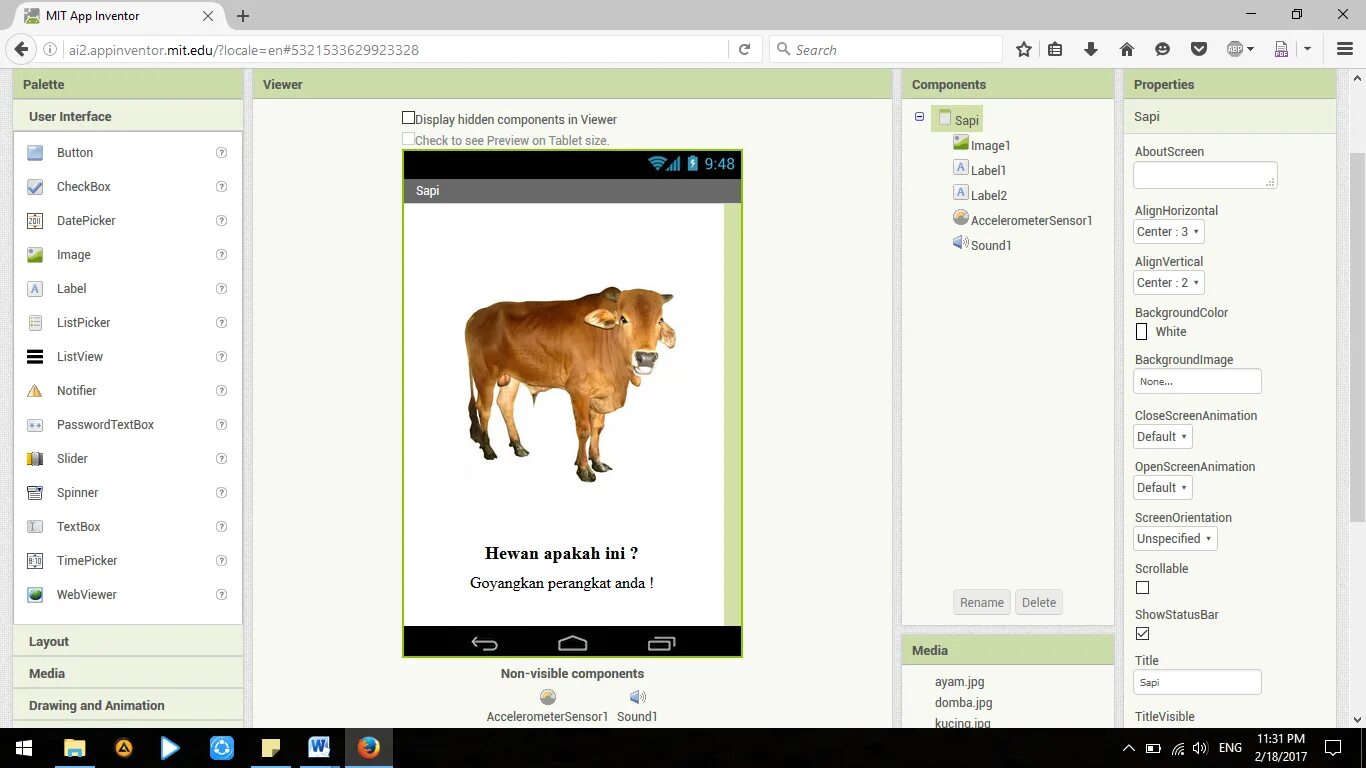This screenshot has width=1366, height=768.
Task: Collapse the Sapi component tree
Action: (x=919, y=116)
